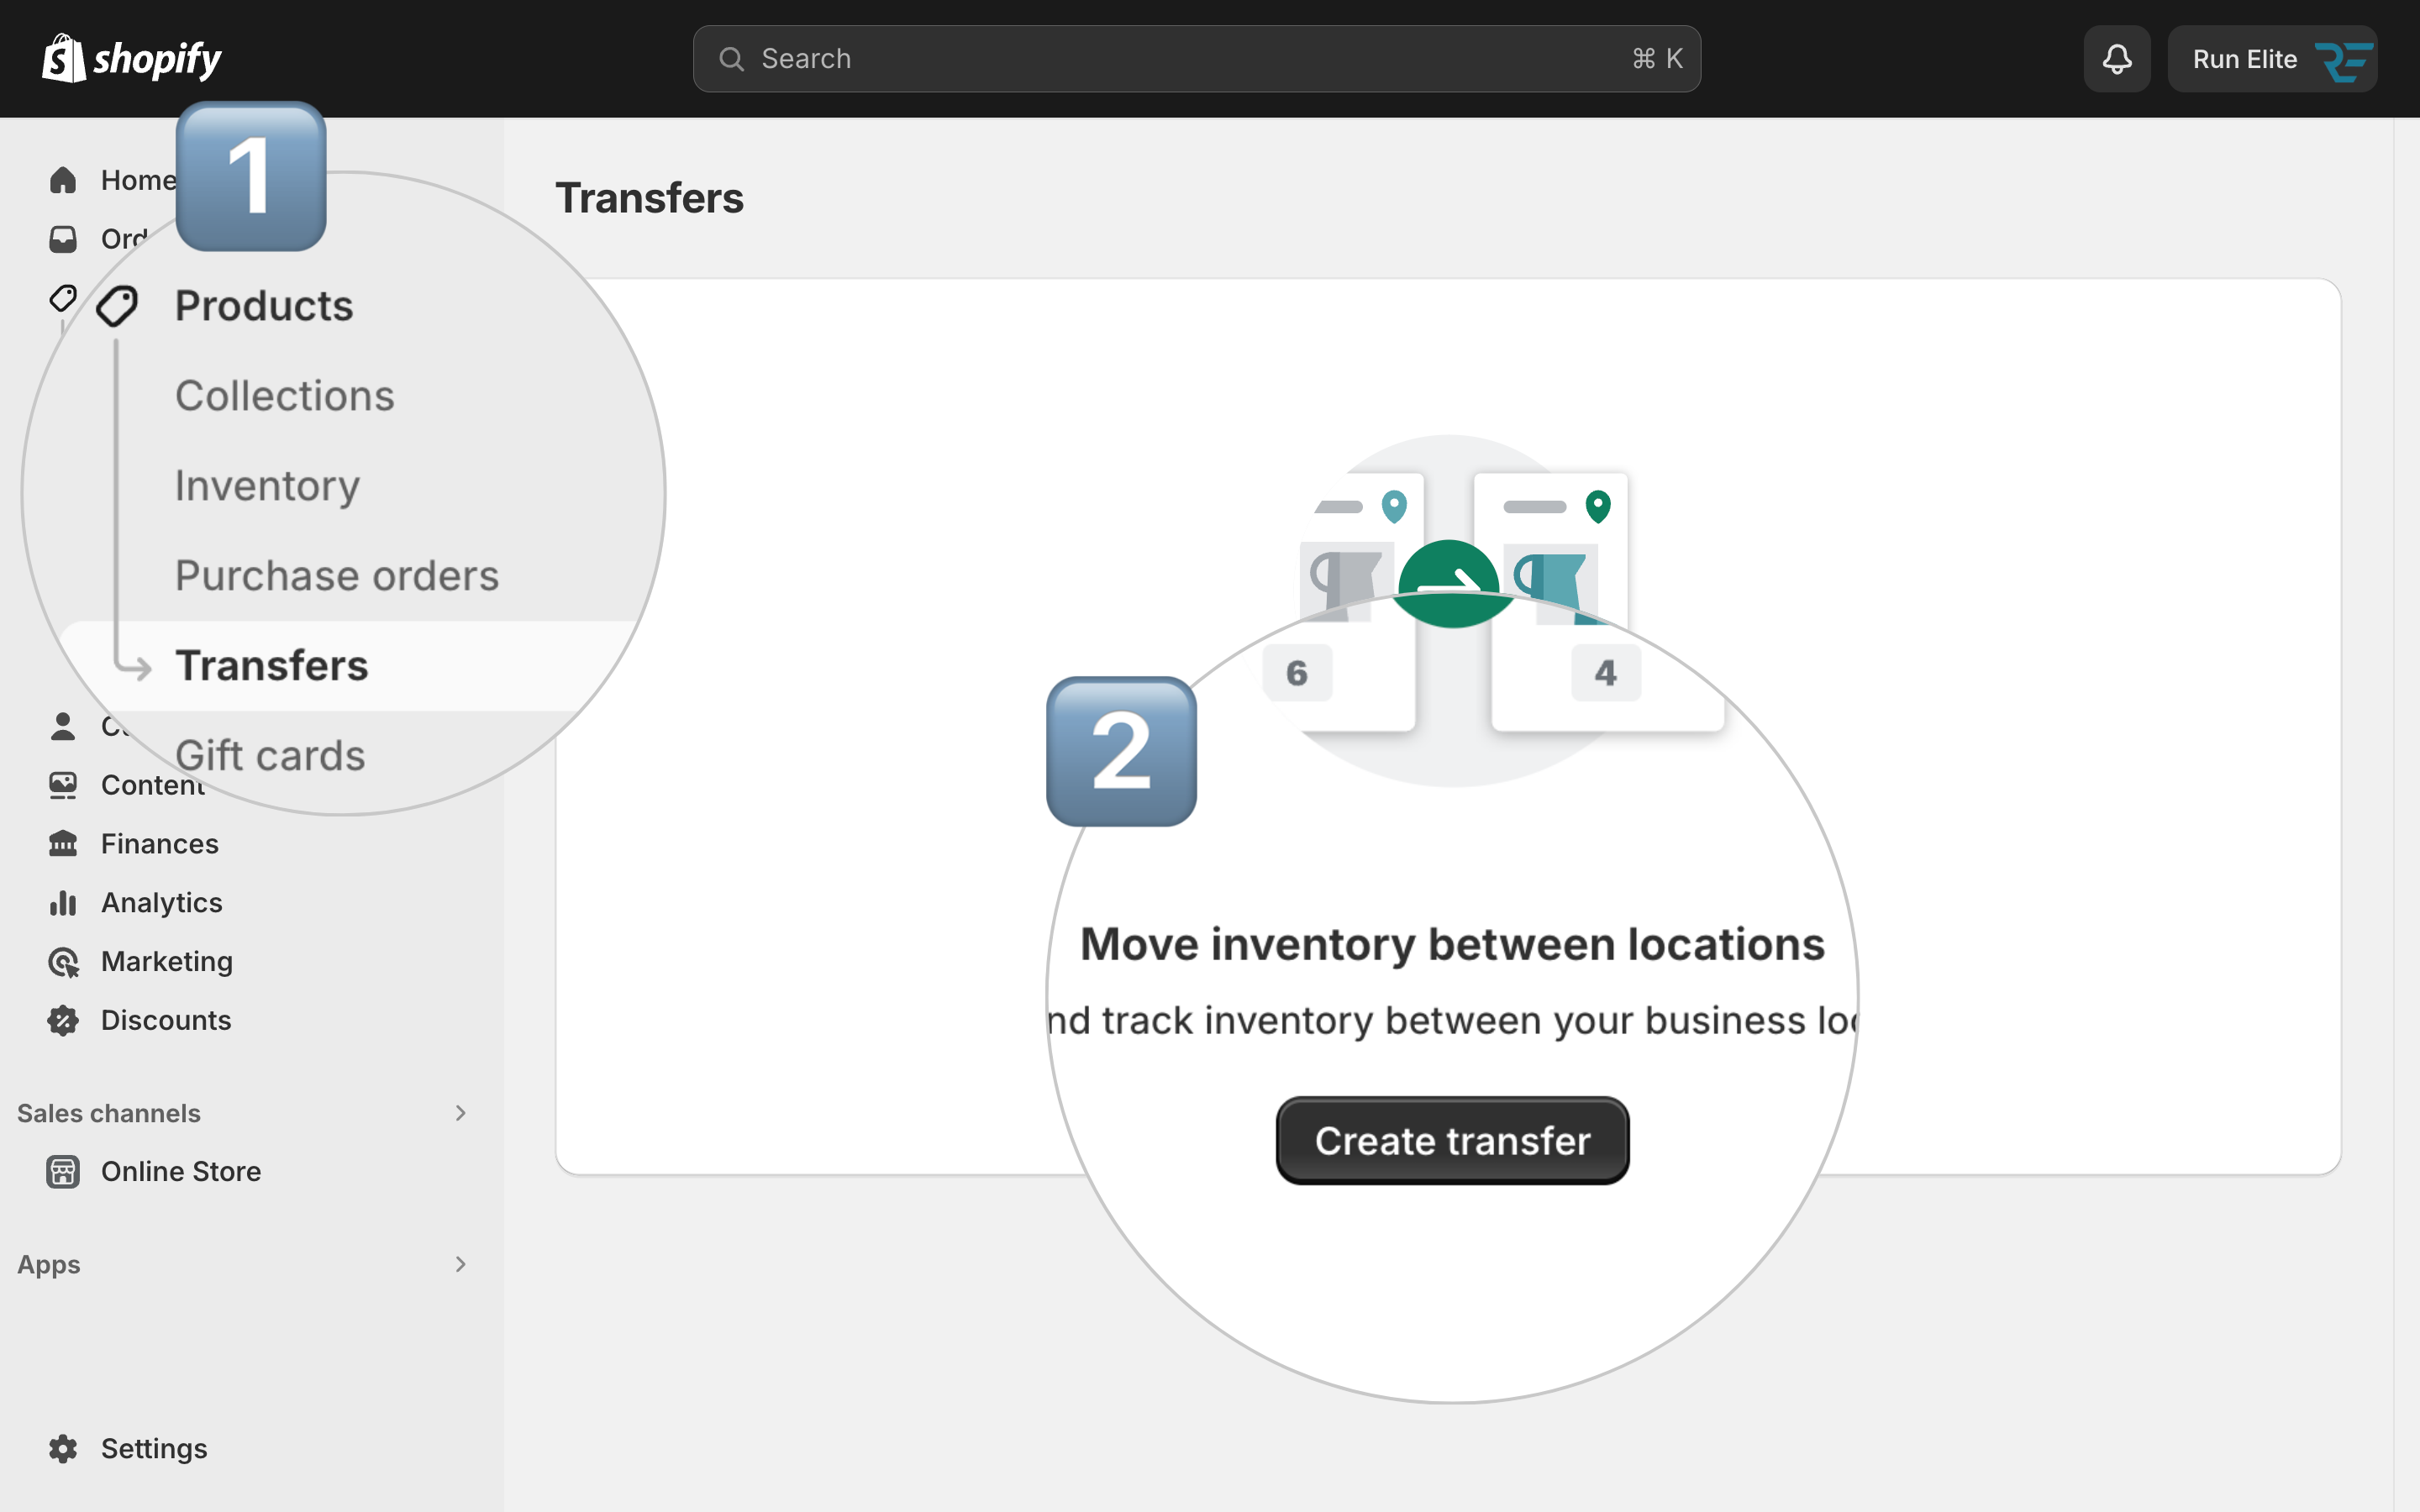Expand the Sales channels chevron
The image size is (2420, 1512).
(x=460, y=1113)
